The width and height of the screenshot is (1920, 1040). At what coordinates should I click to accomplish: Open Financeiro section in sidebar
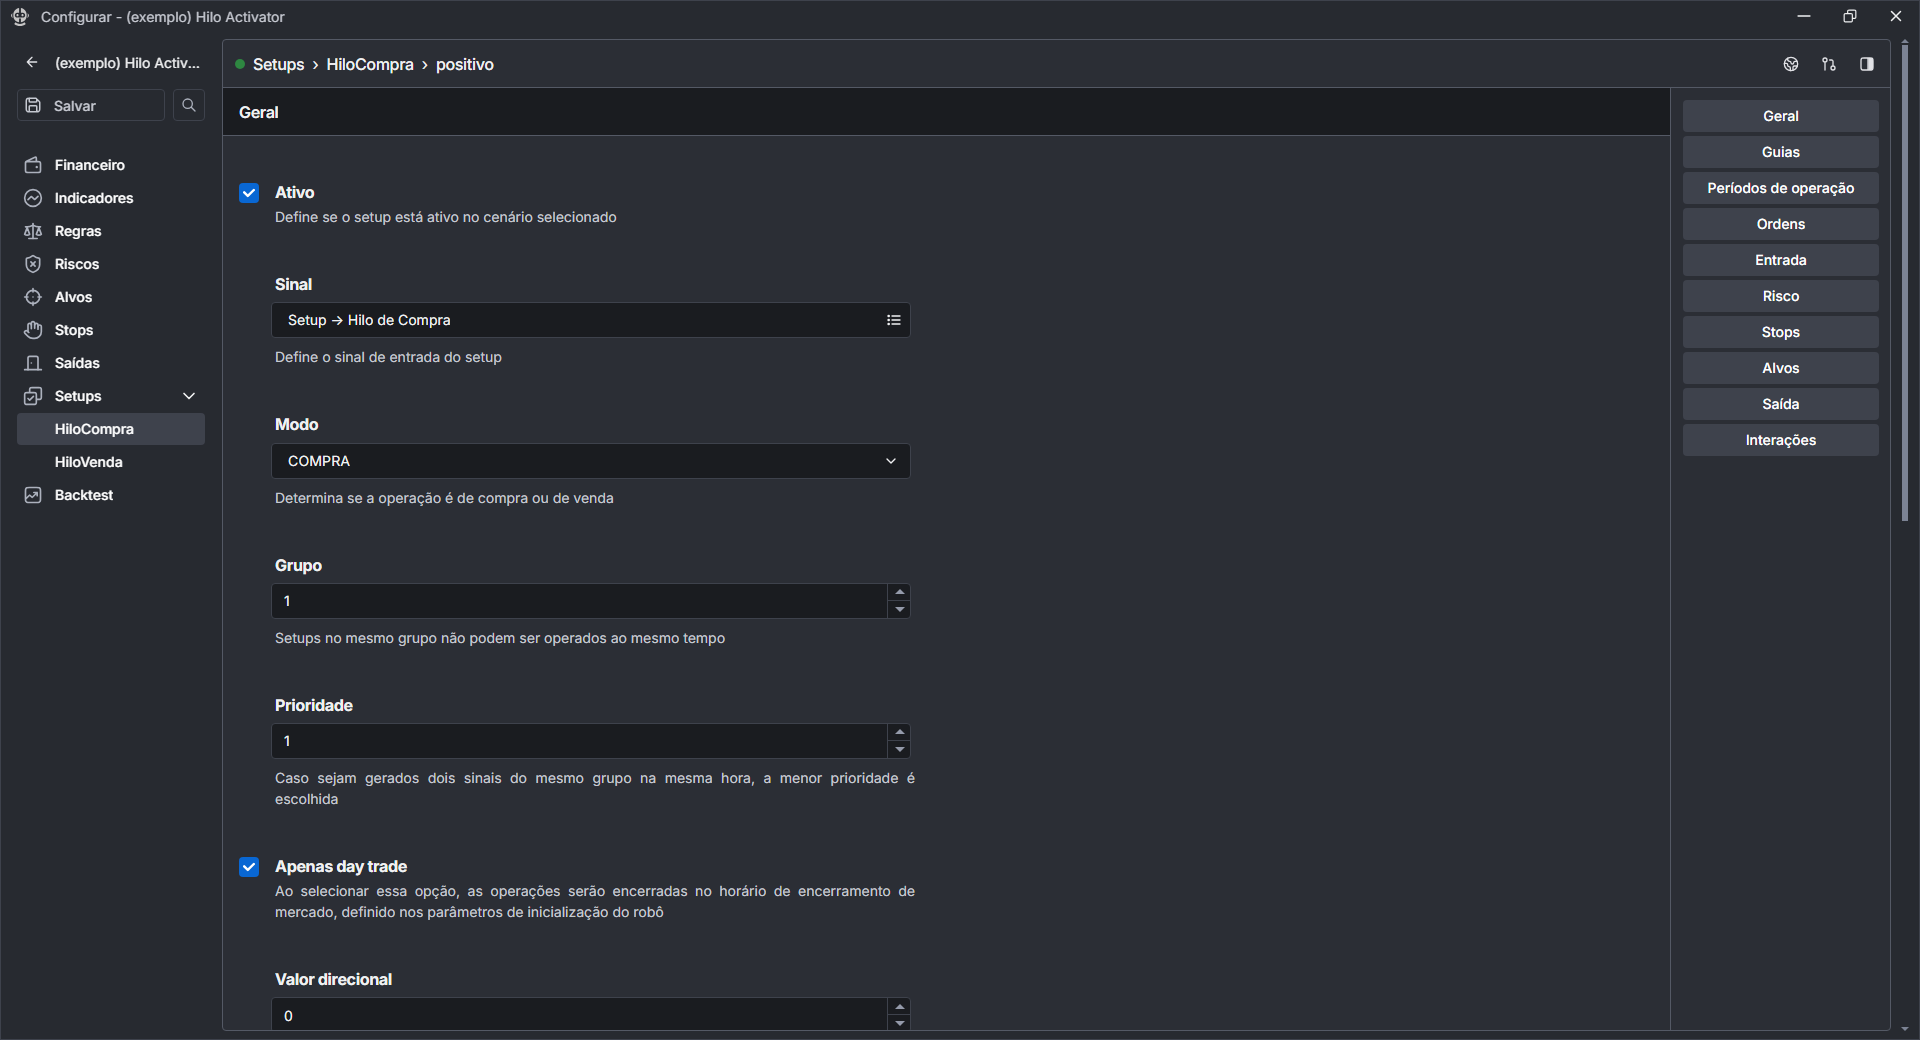pyautogui.click(x=89, y=165)
